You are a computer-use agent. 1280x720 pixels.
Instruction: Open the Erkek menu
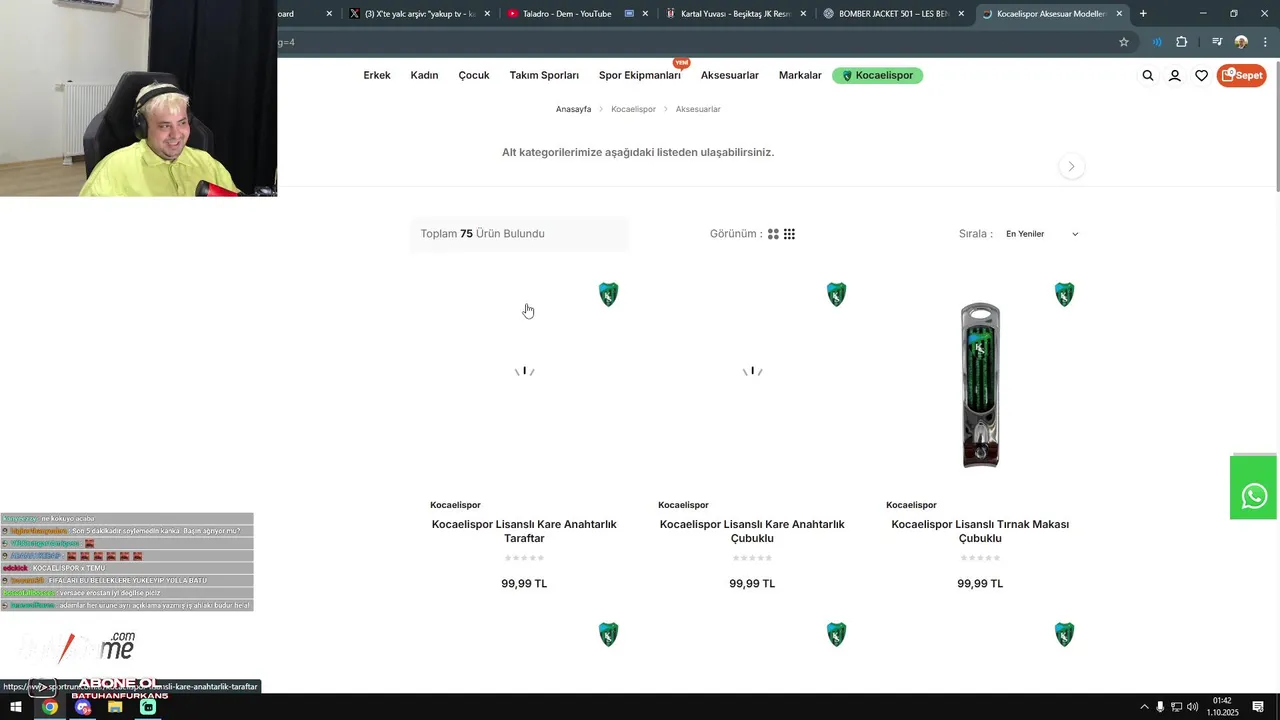[x=377, y=76]
